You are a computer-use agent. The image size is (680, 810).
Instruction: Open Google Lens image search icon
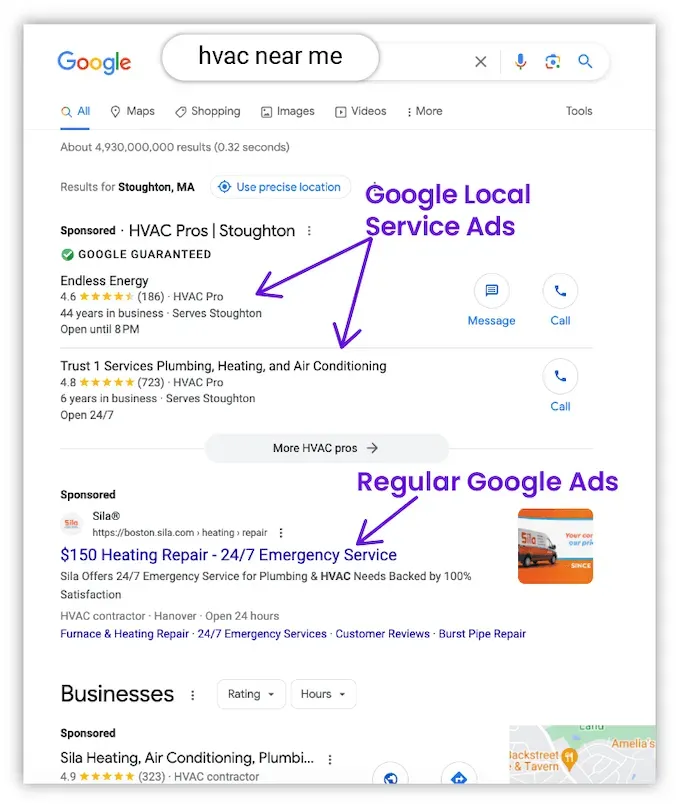[x=552, y=61]
